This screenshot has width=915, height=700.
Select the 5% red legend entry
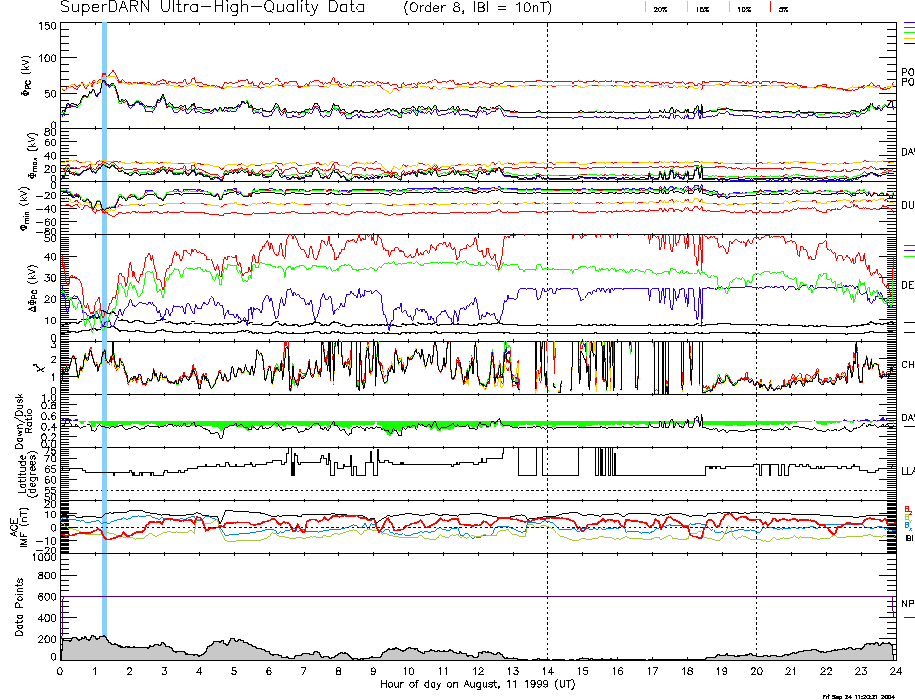(x=781, y=8)
